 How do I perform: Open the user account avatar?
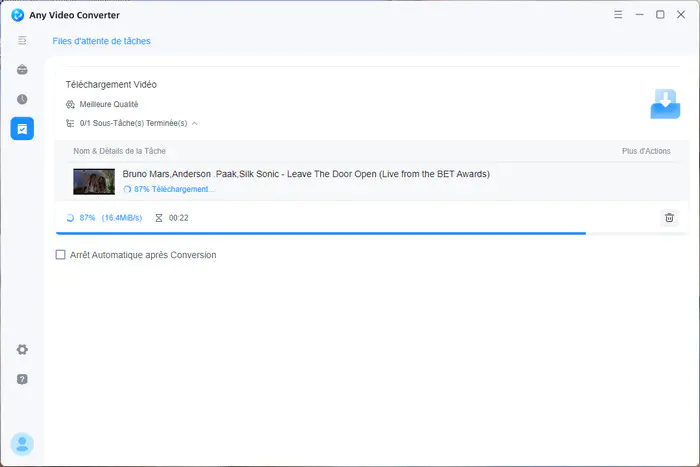[x=22, y=443]
